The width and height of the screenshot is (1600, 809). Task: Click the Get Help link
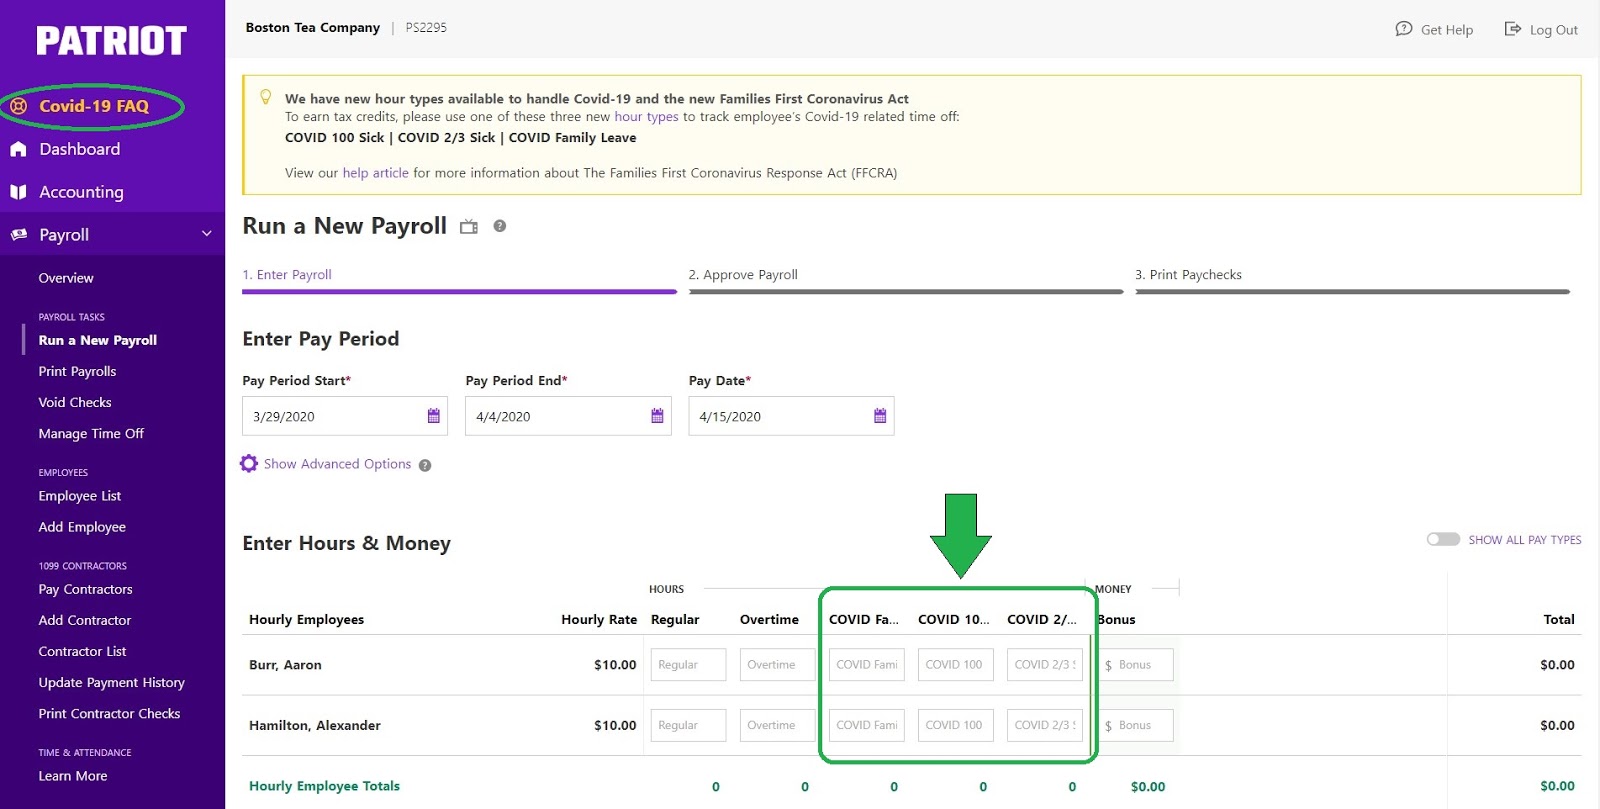click(x=1447, y=30)
